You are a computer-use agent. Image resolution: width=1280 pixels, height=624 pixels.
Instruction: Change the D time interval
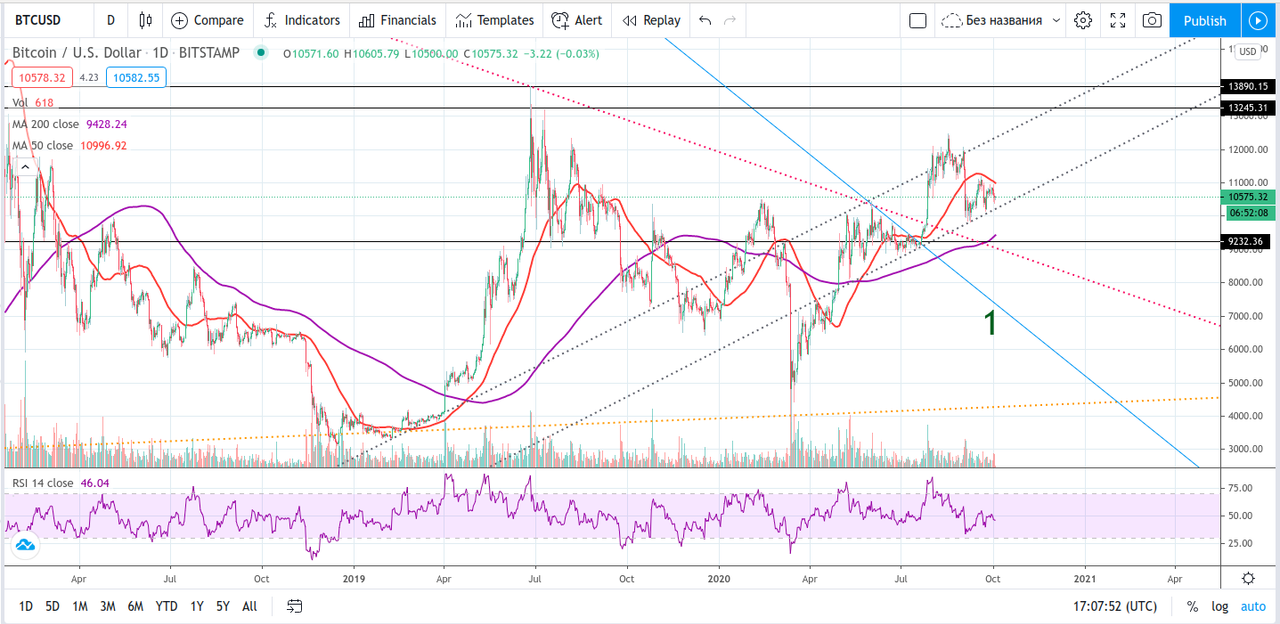coord(110,20)
